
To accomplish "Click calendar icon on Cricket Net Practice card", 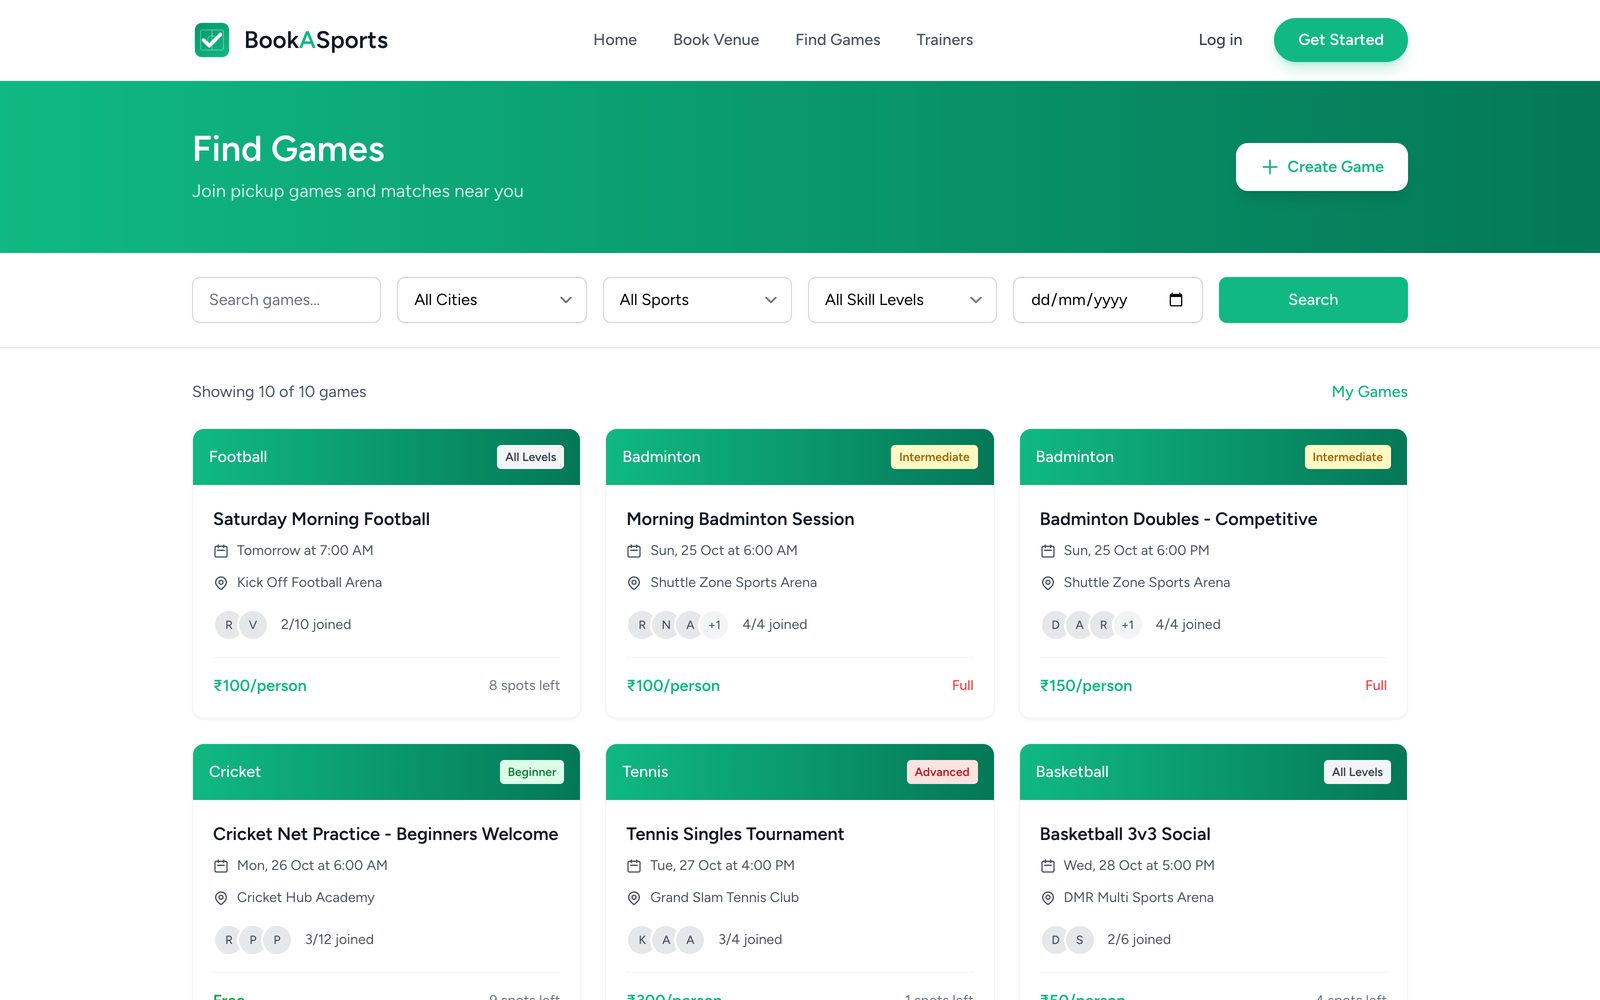I will pos(221,866).
